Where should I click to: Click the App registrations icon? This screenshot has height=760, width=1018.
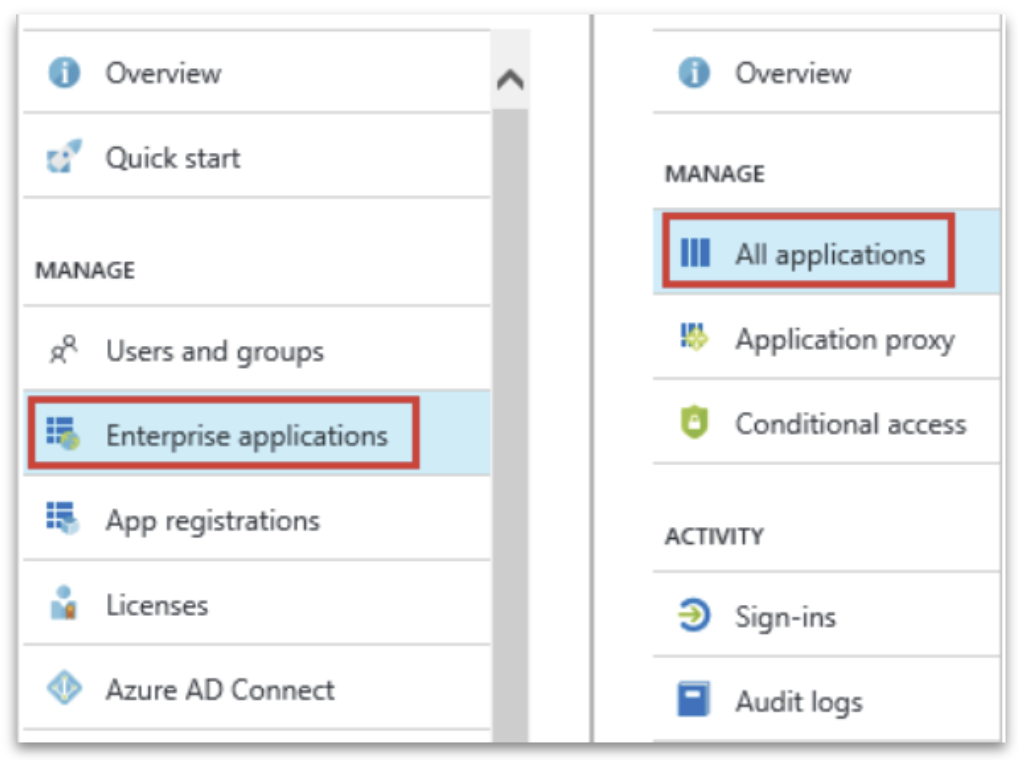[64, 519]
